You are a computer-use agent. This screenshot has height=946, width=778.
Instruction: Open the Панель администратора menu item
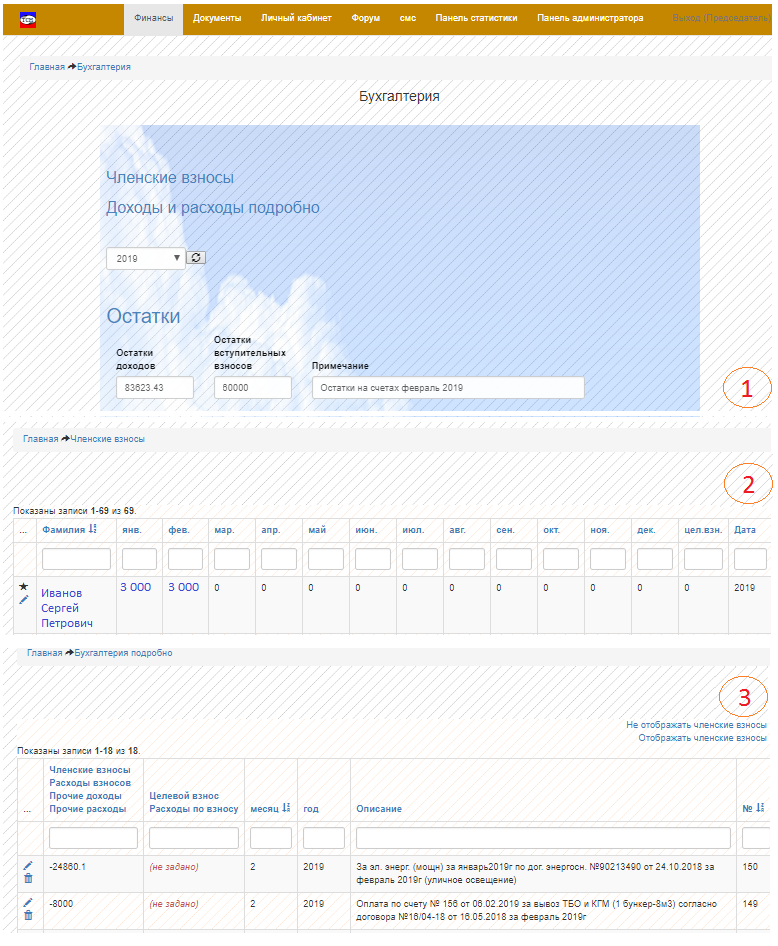(590, 18)
